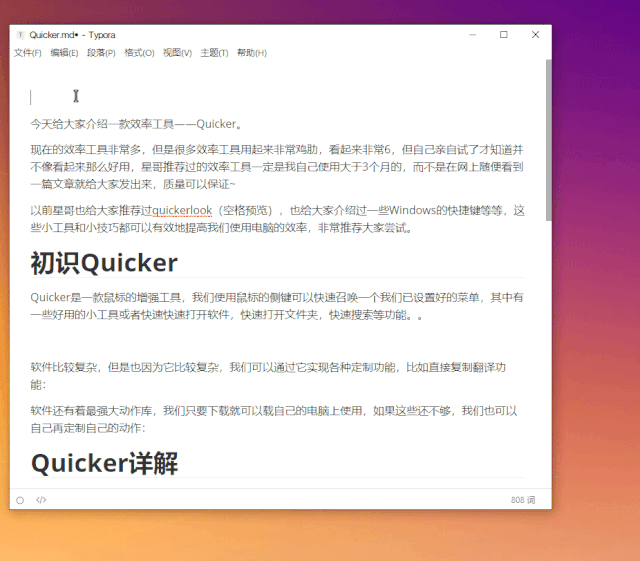
Task: Show word count details at 808 词
Action: coord(523,500)
